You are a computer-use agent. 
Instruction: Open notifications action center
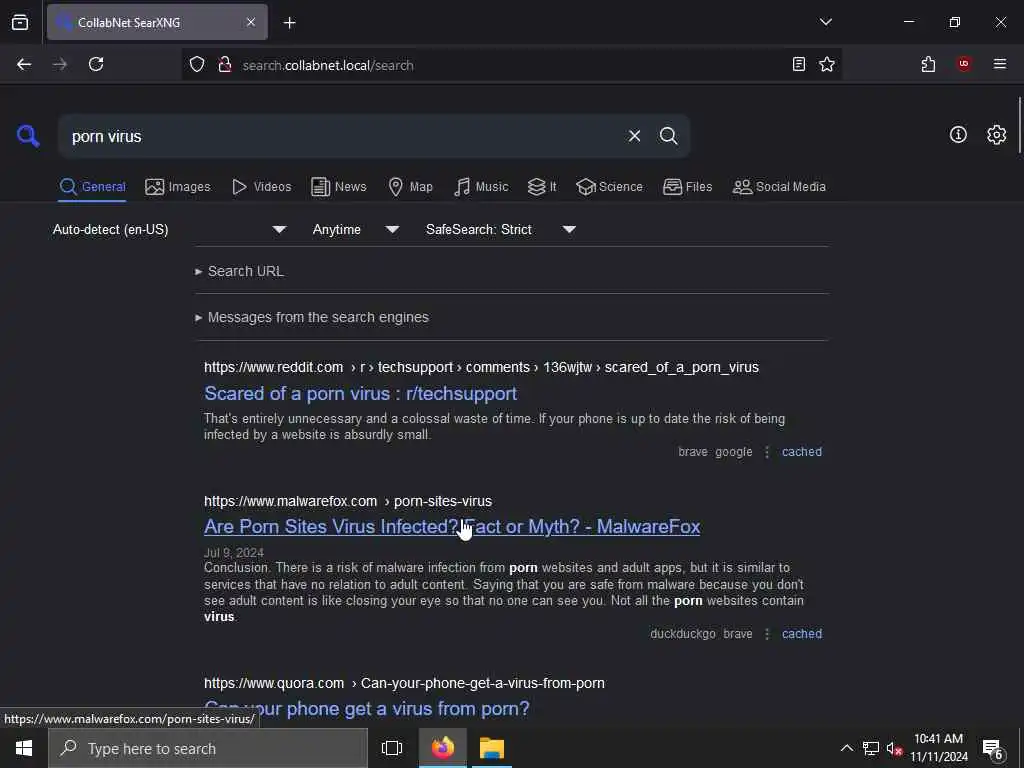pos(993,749)
